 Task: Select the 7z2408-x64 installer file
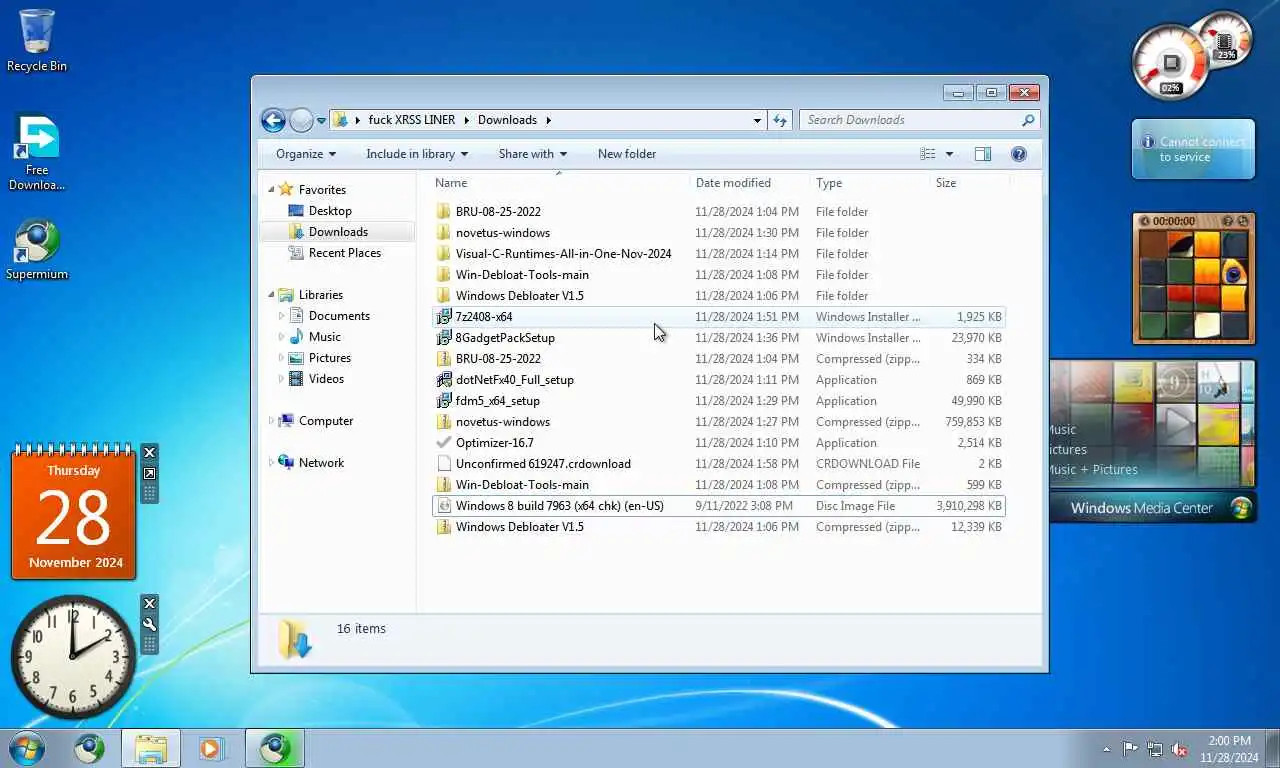click(719, 317)
